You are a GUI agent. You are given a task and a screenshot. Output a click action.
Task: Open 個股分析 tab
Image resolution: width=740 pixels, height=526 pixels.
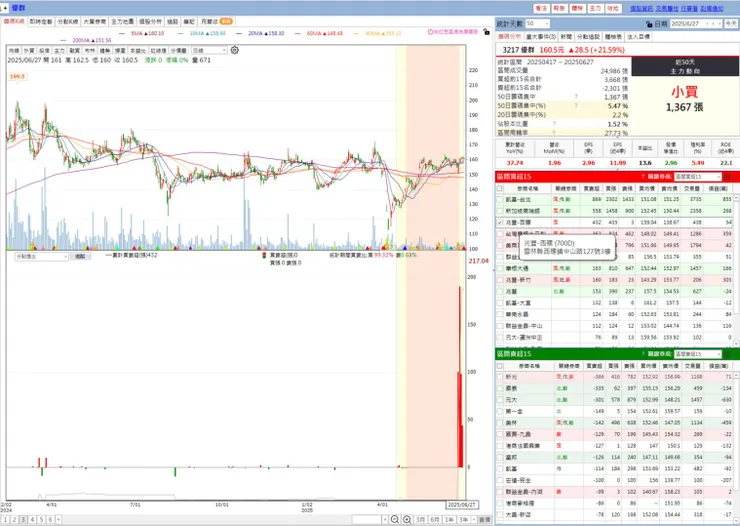coord(150,22)
